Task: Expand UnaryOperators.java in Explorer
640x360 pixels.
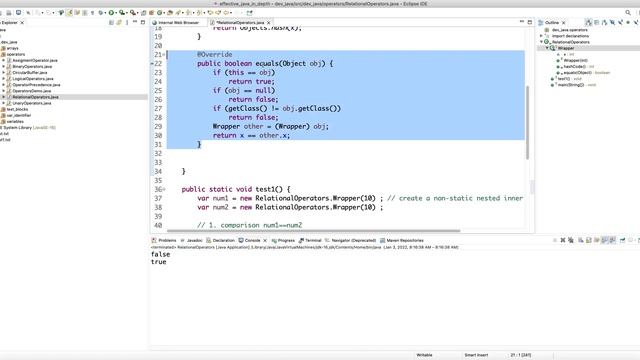Action: (x=4, y=103)
